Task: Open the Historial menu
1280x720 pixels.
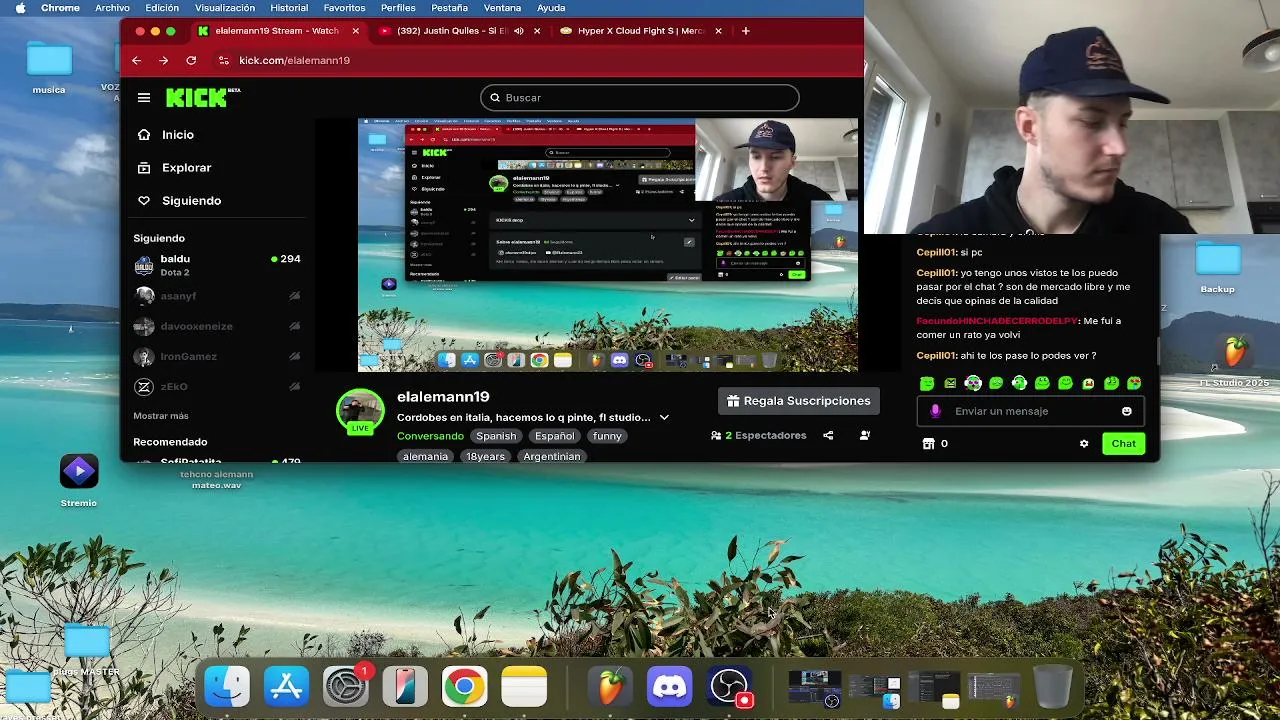Action: (289, 8)
